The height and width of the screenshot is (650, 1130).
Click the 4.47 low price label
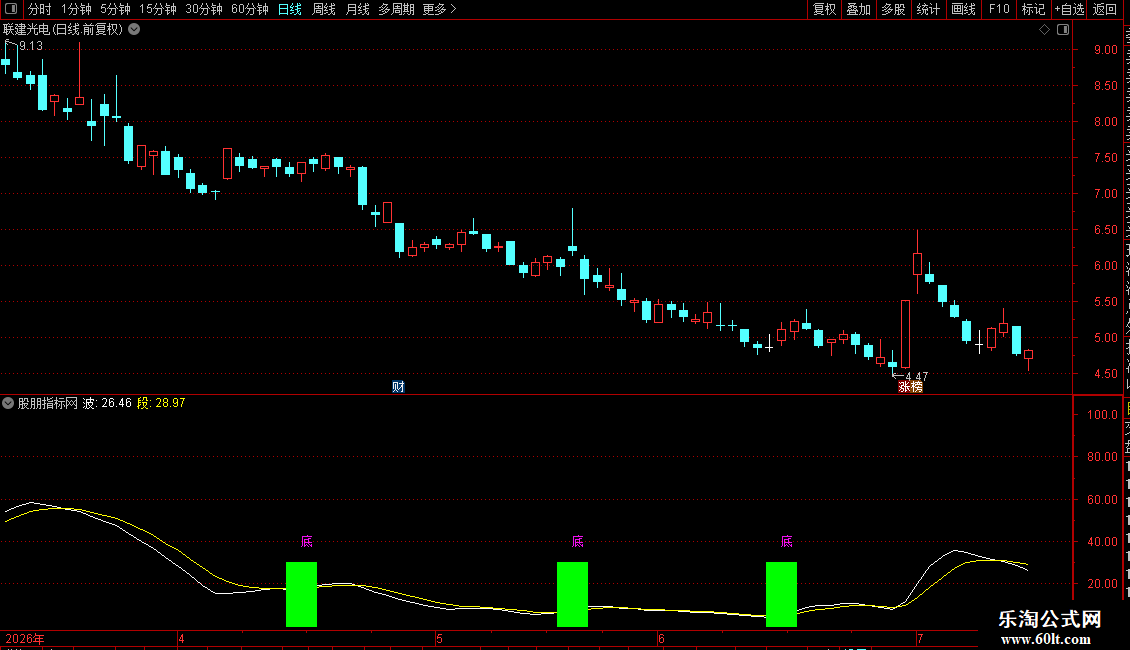point(917,376)
